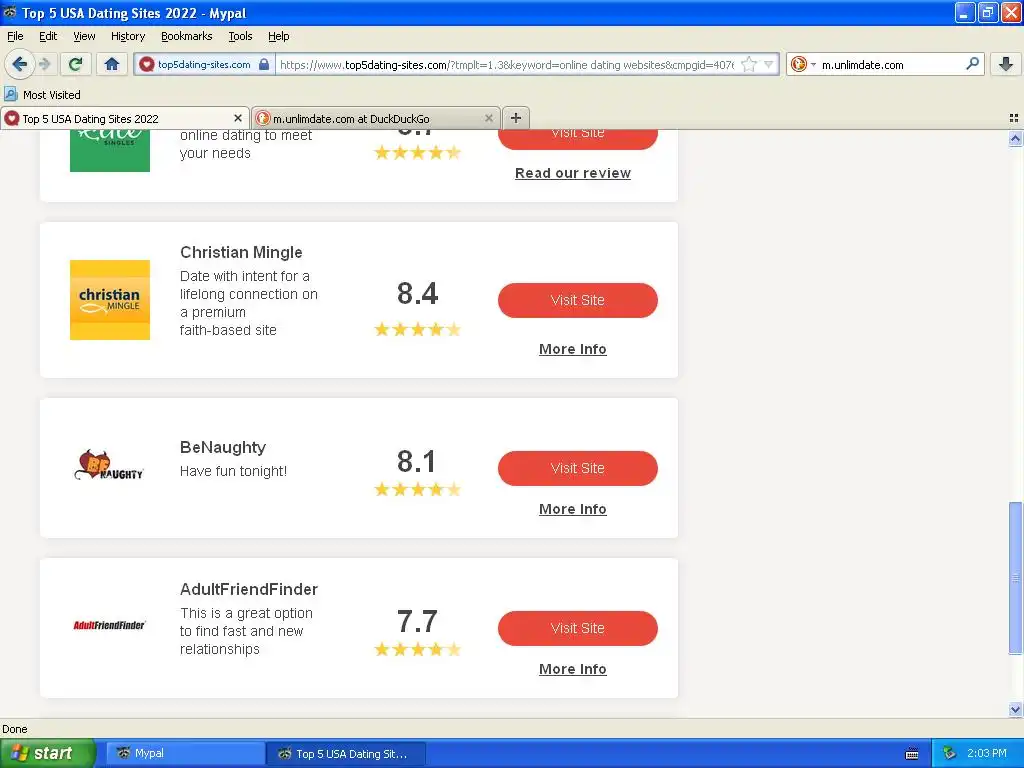Click Visit Site for AdultFriendFinder

point(577,628)
